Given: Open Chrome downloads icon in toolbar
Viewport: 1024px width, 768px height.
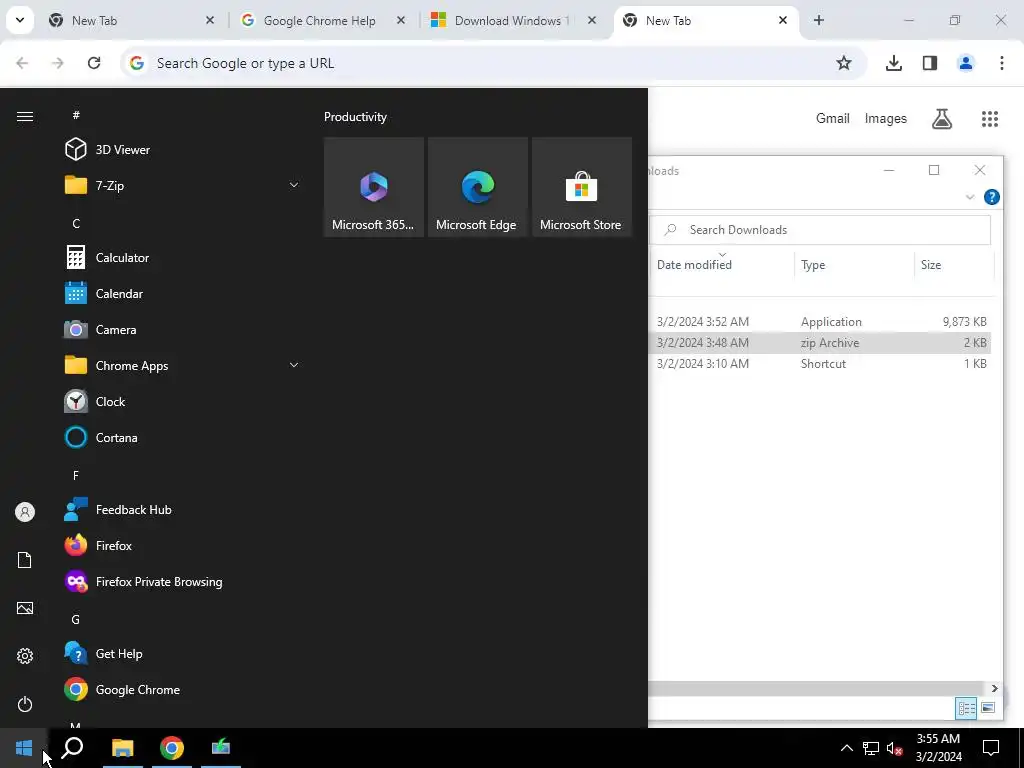Looking at the screenshot, I should (893, 63).
